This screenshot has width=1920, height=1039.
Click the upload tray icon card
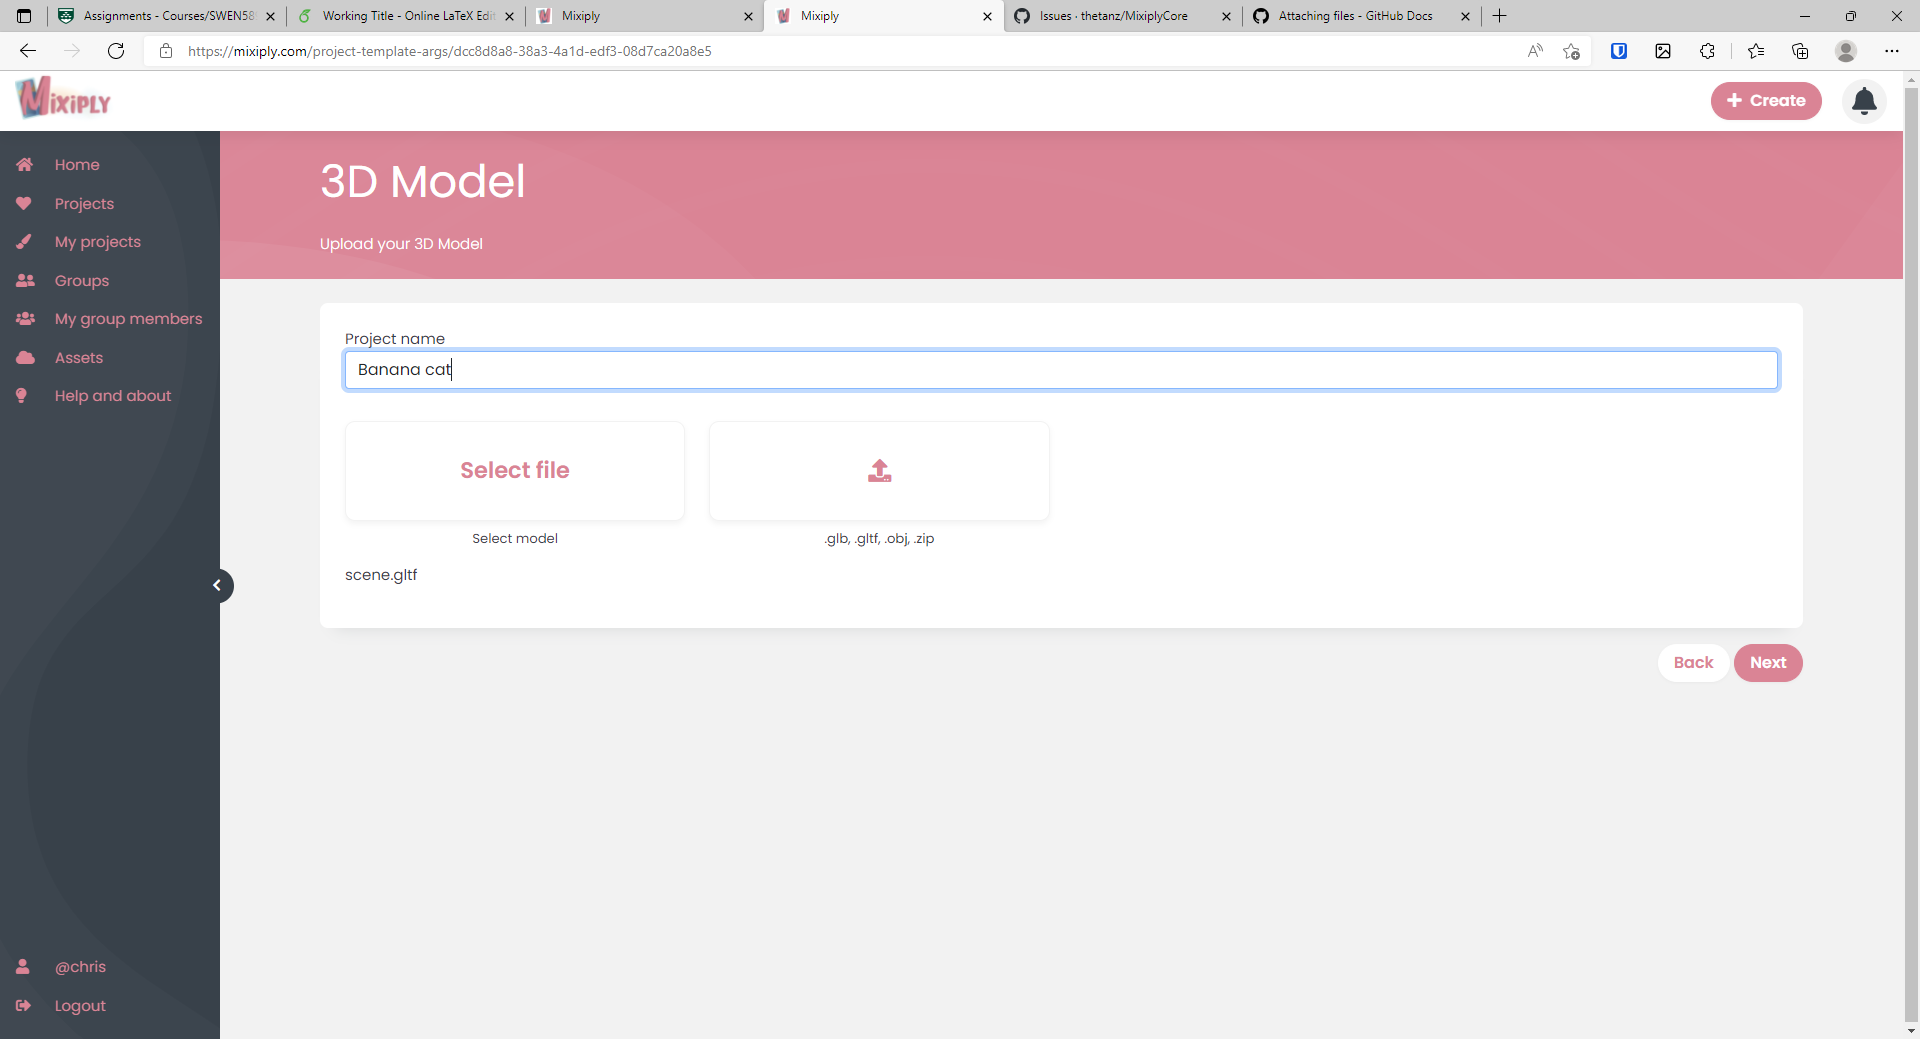tap(879, 471)
